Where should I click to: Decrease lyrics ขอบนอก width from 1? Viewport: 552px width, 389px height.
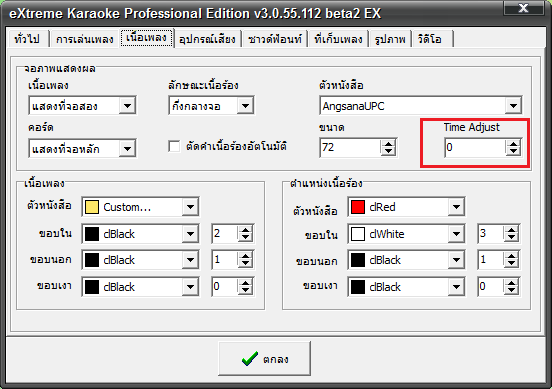click(245, 264)
